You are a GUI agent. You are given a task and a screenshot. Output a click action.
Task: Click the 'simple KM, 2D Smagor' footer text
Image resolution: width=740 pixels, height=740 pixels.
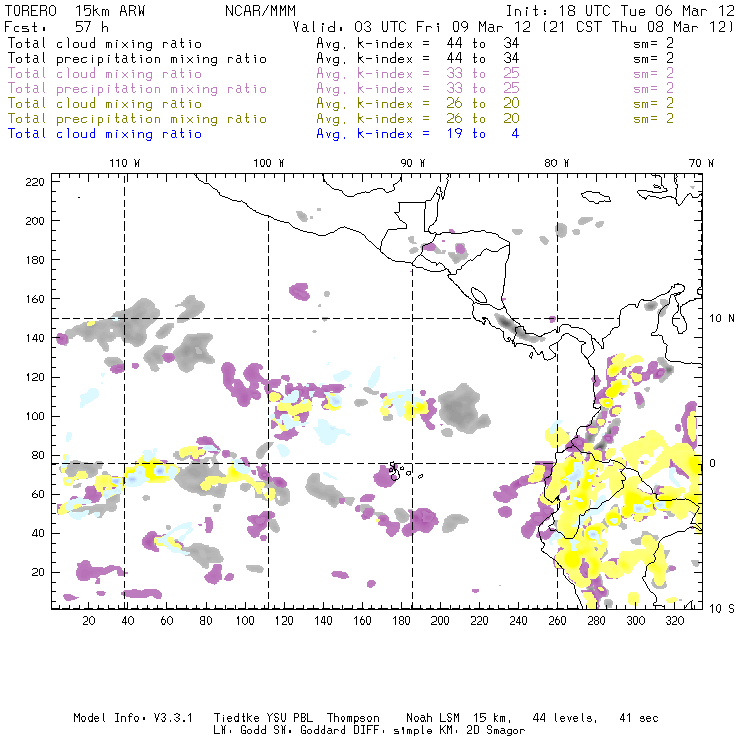coord(459,730)
